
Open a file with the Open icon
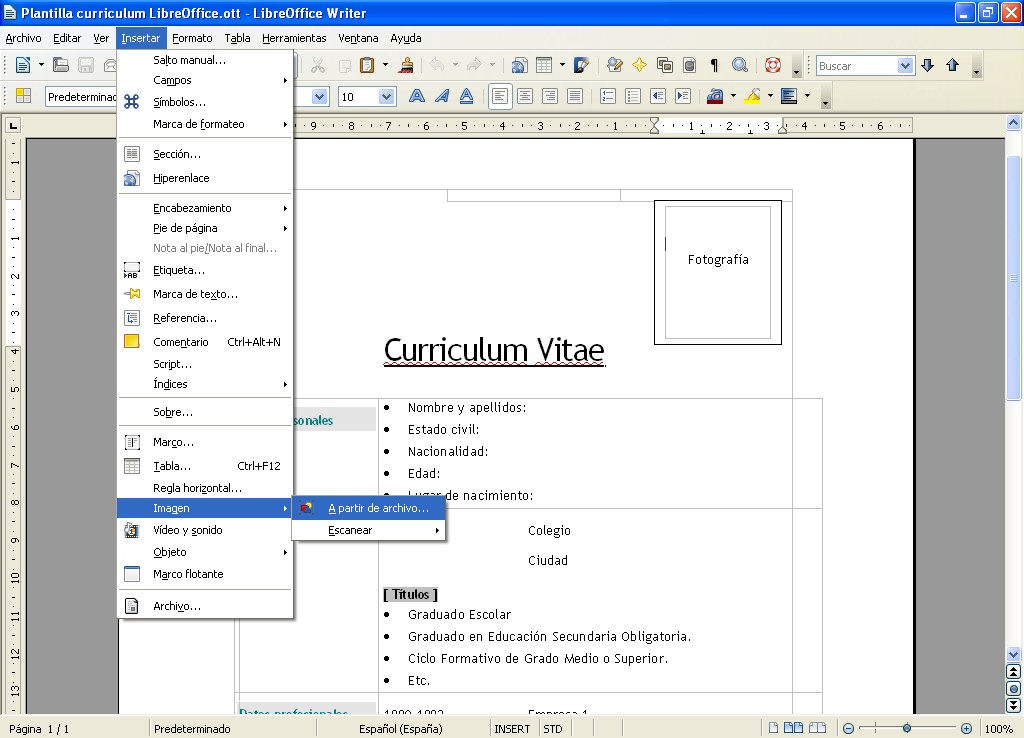pos(61,65)
